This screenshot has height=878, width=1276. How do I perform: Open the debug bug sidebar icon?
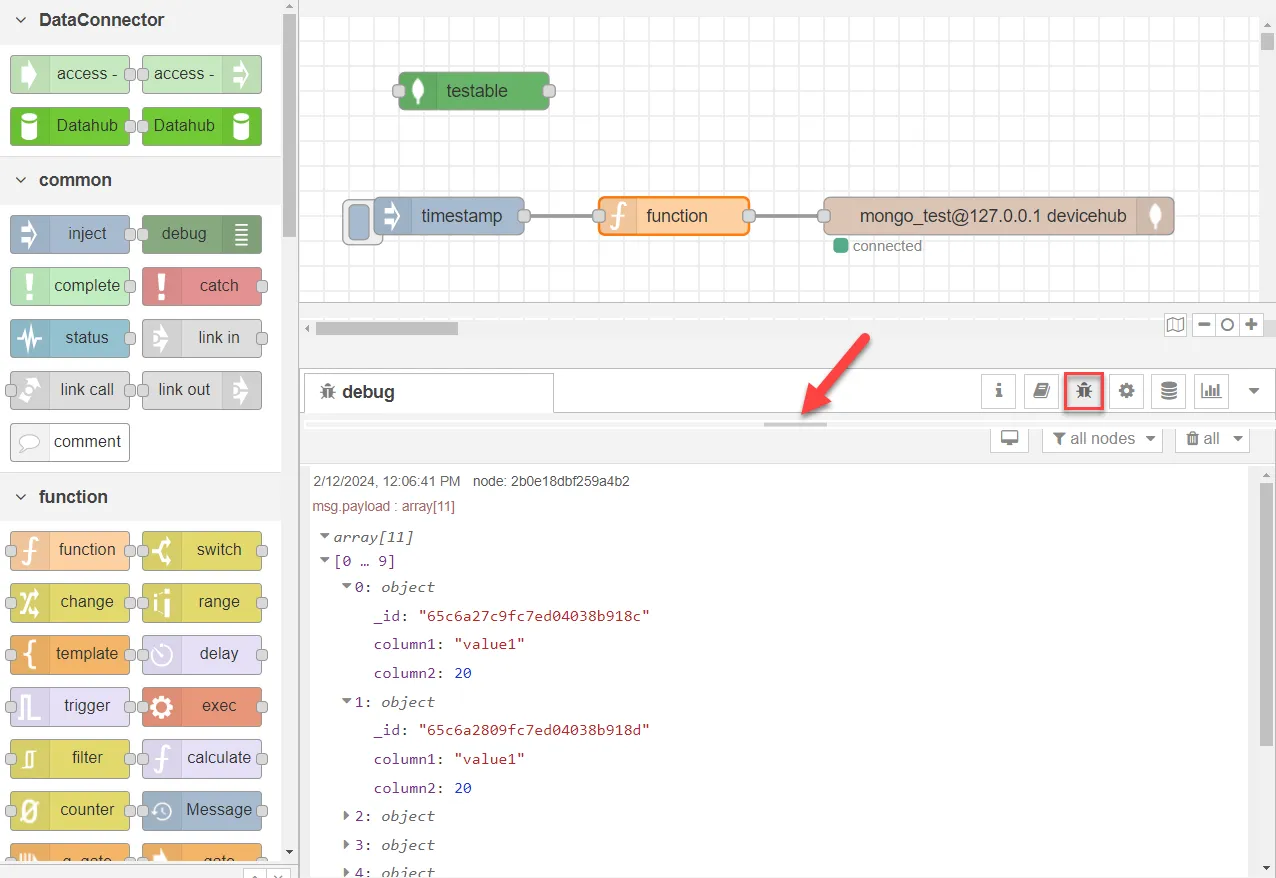pos(1084,391)
